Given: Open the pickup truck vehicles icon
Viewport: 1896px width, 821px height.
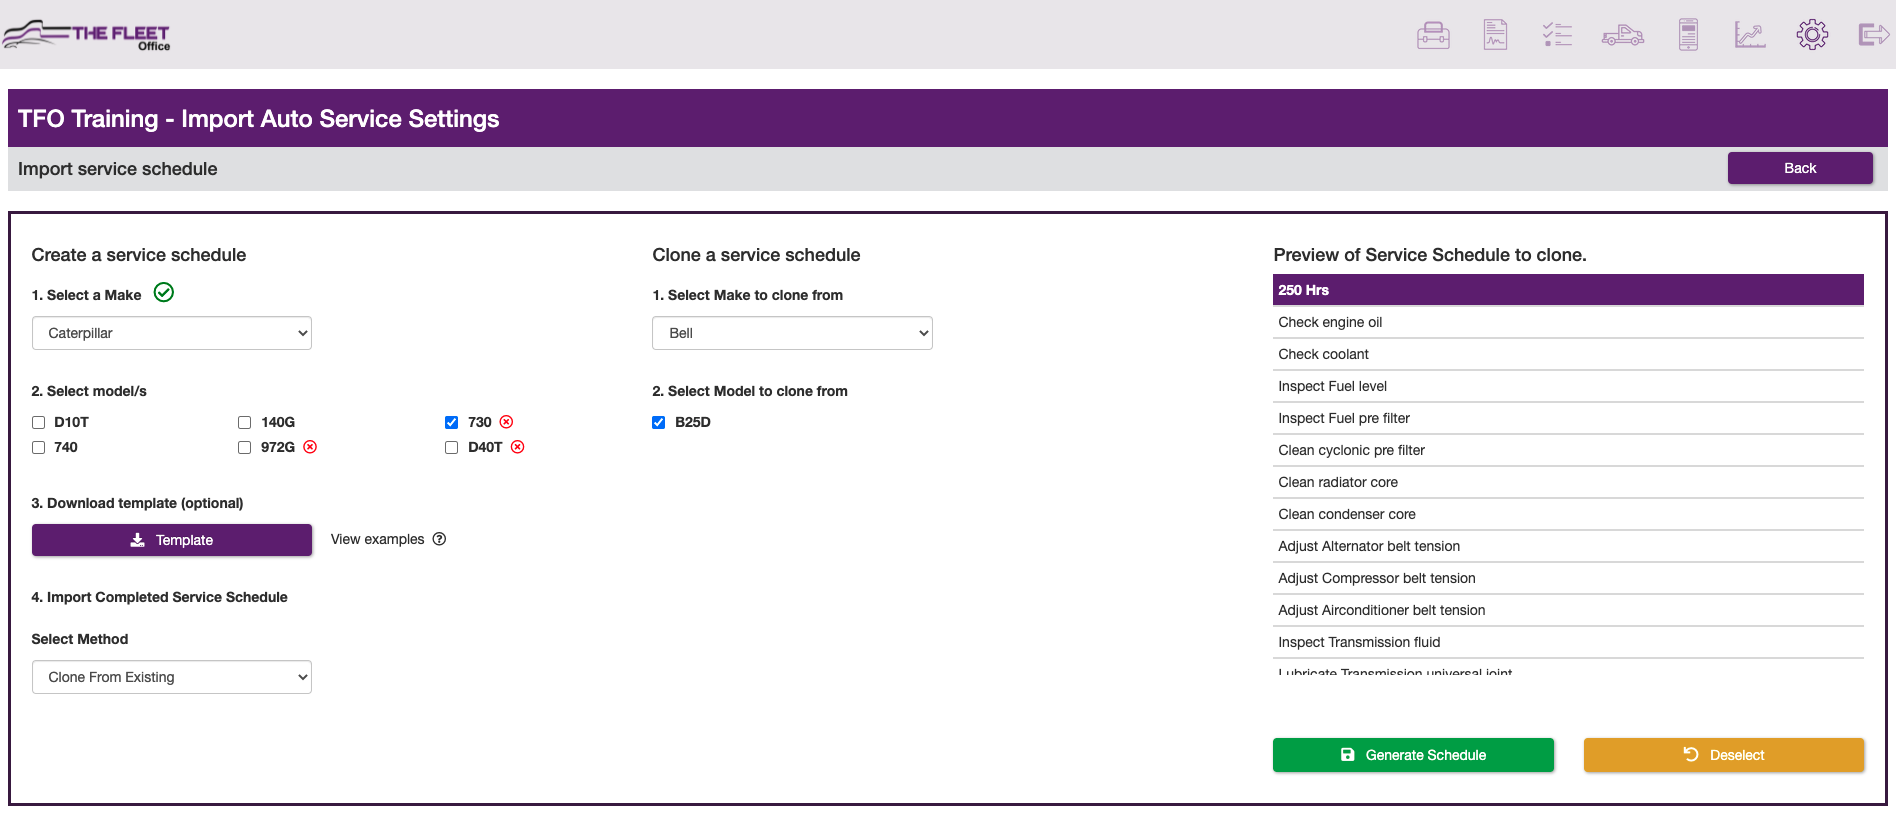Looking at the screenshot, I should [1622, 35].
